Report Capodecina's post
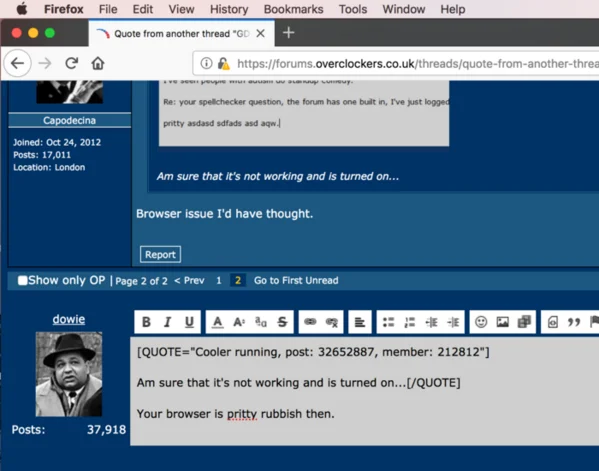This screenshot has width=599, height=471. pos(160,254)
